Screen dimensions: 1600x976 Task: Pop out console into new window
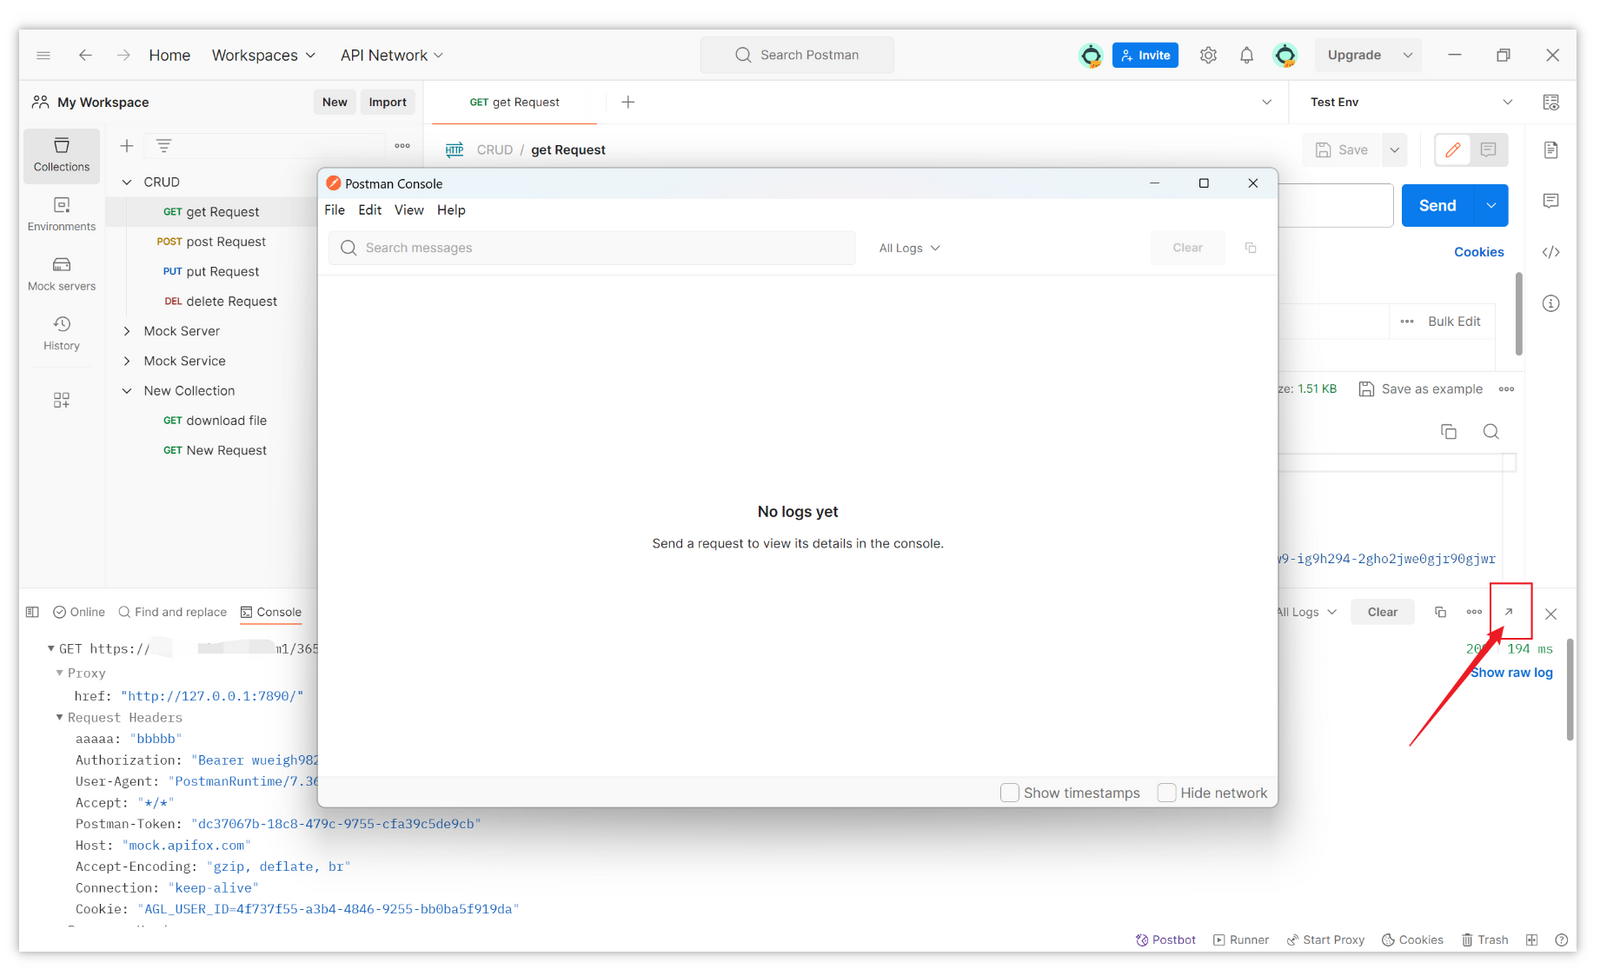pyautogui.click(x=1509, y=612)
